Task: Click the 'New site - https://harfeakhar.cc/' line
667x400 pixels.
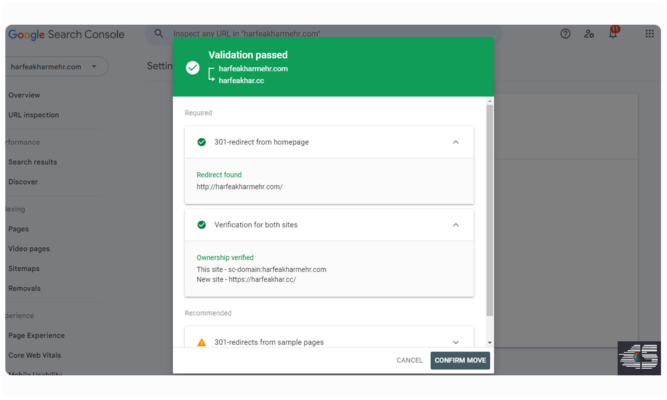Action: (246, 280)
